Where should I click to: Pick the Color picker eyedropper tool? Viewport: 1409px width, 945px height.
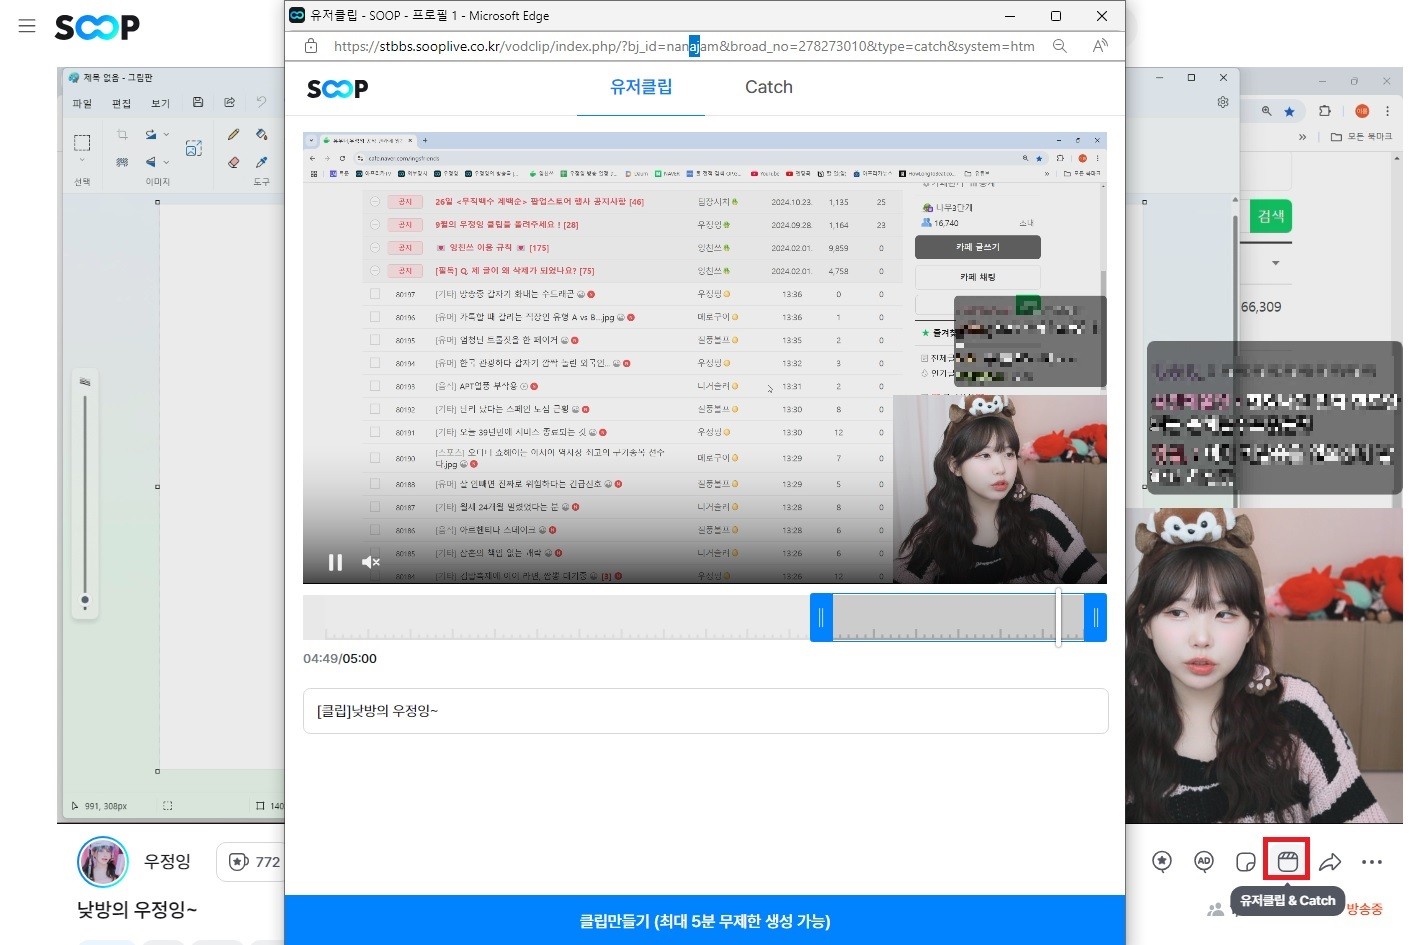pyautogui.click(x=261, y=161)
